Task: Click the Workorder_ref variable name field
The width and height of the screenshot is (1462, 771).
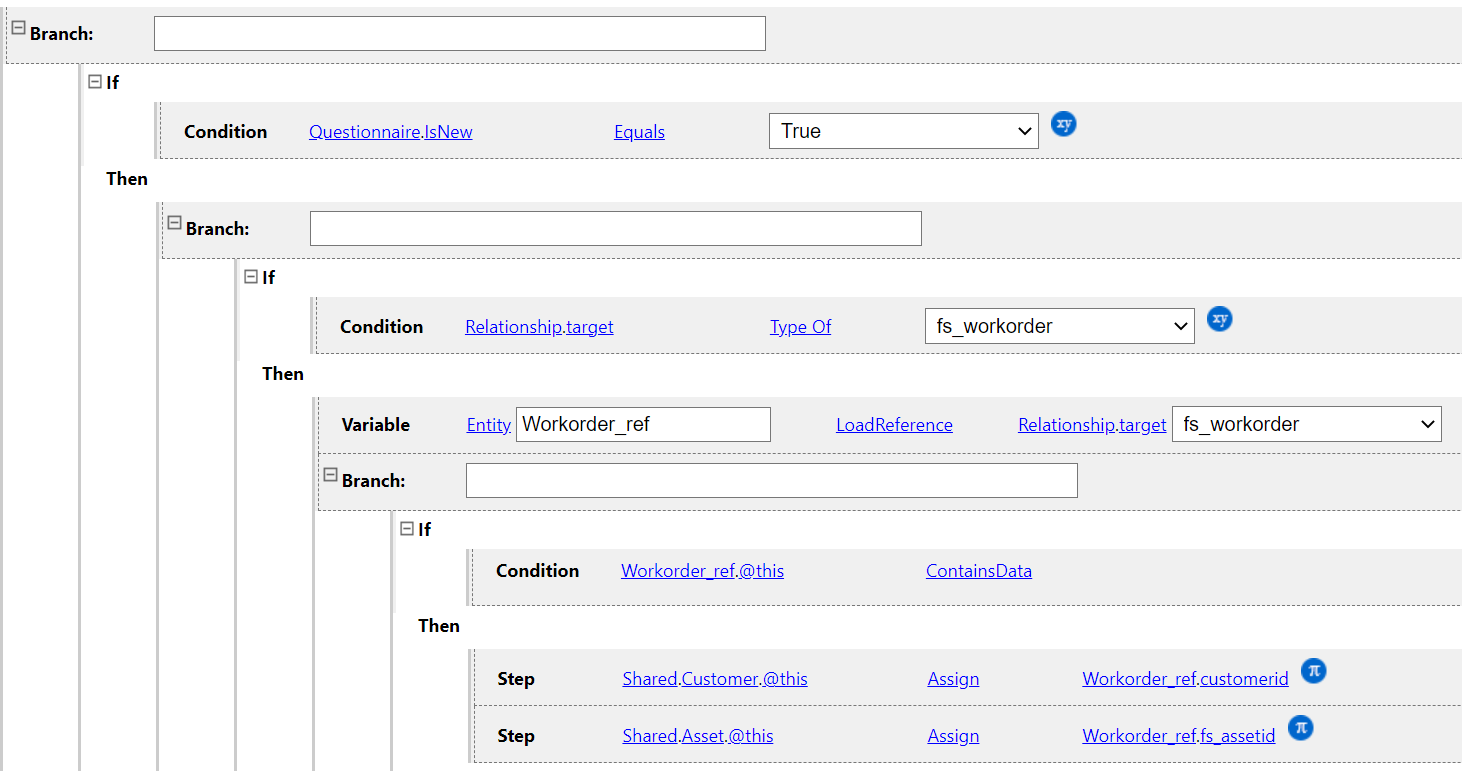Action: [643, 424]
